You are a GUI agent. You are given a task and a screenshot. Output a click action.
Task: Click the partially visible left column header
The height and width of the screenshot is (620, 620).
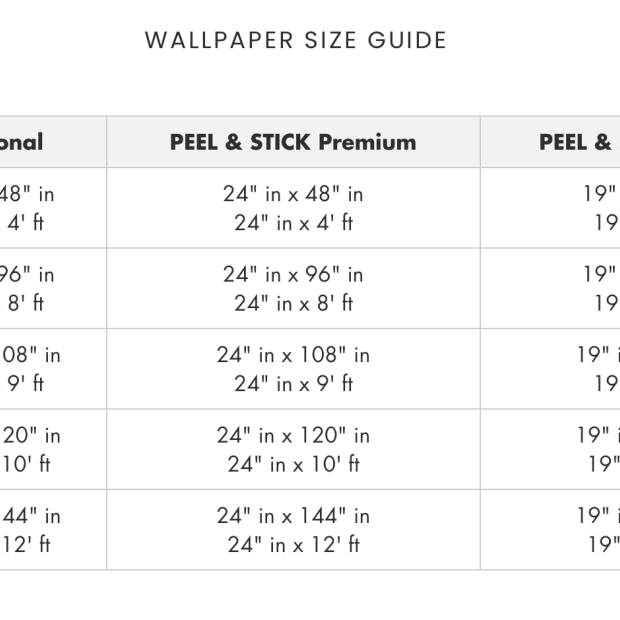tap(22, 142)
